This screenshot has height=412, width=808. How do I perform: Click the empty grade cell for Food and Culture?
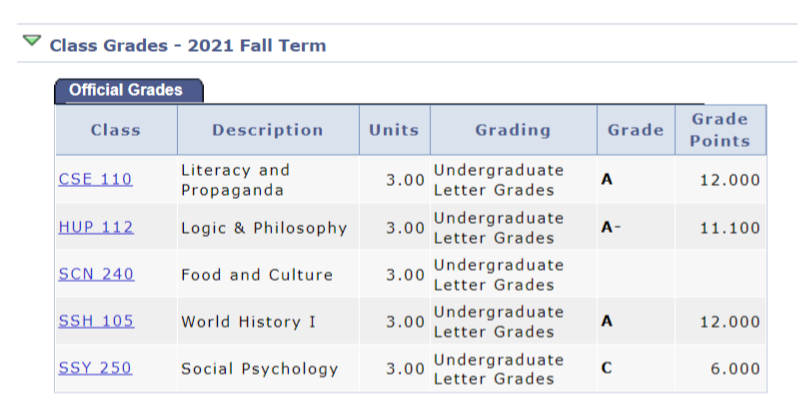coord(636,274)
